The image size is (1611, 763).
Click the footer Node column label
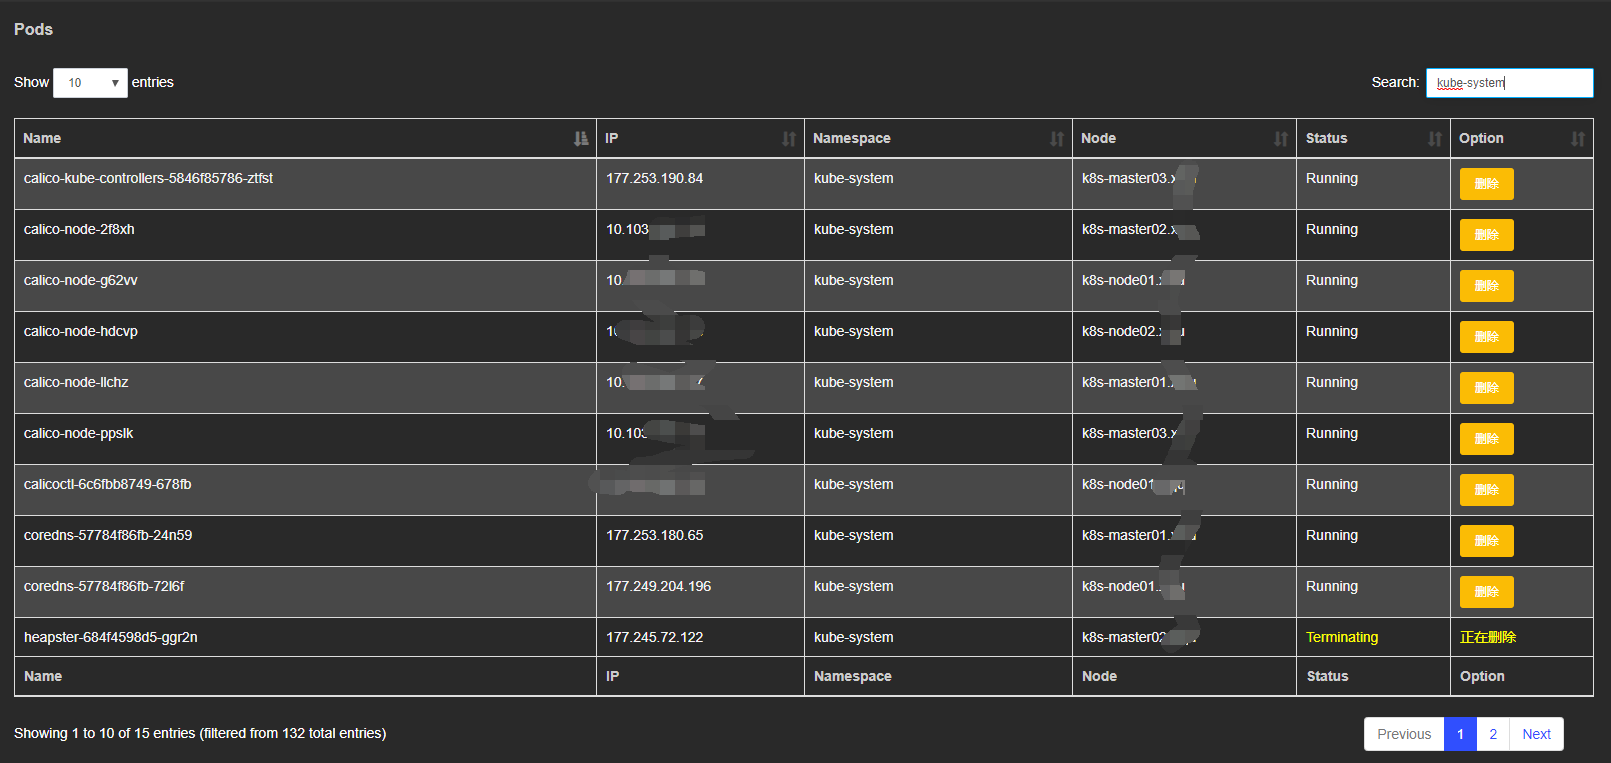pos(1099,676)
